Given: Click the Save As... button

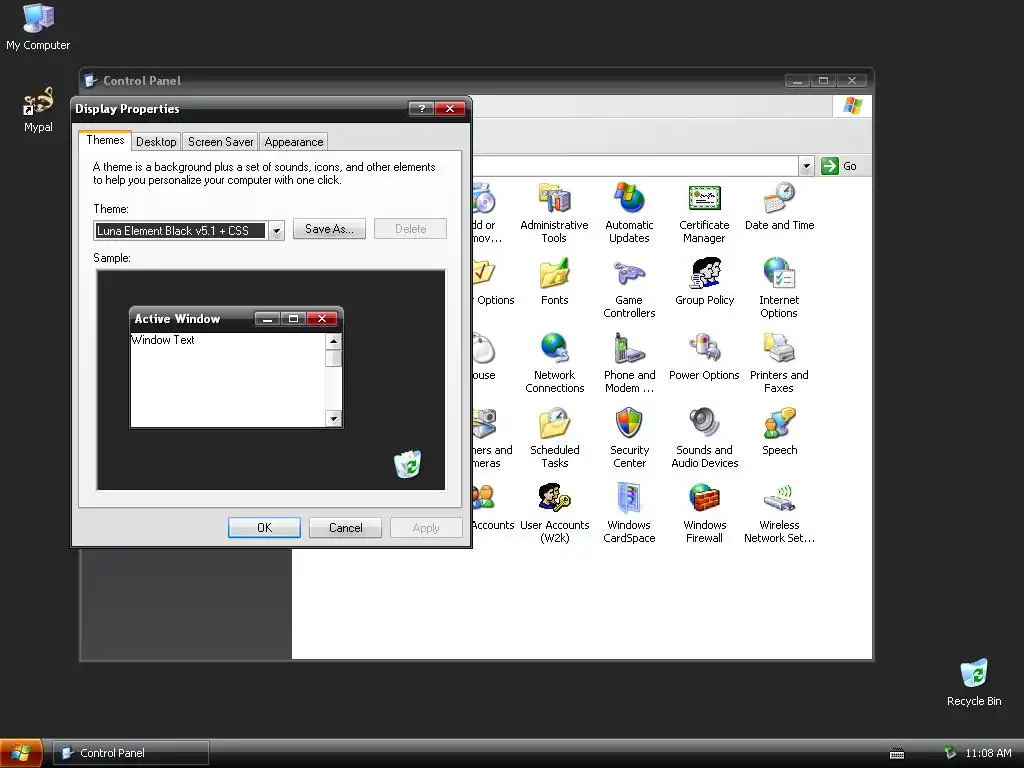Looking at the screenshot, I should pyautogui.click(x=329, y=229).
